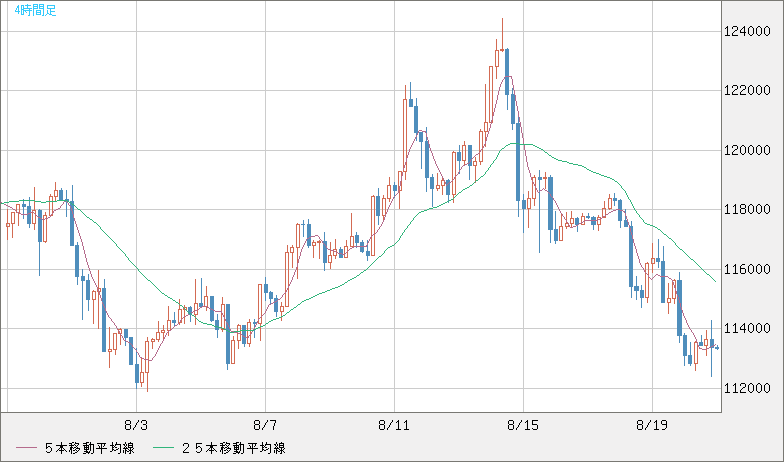Screen dimensions: 784x462
Task: Click the 8/15 date axis label
Action: point(523,426)
